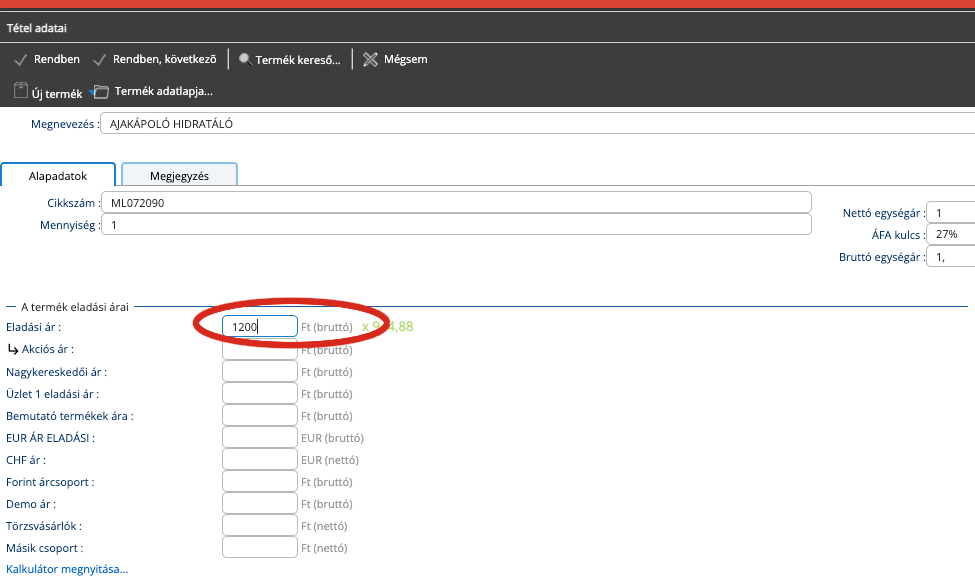Select the Alapadatok tab
The height and width of the screenshot is (586, 975).
(x=58, y=175)
